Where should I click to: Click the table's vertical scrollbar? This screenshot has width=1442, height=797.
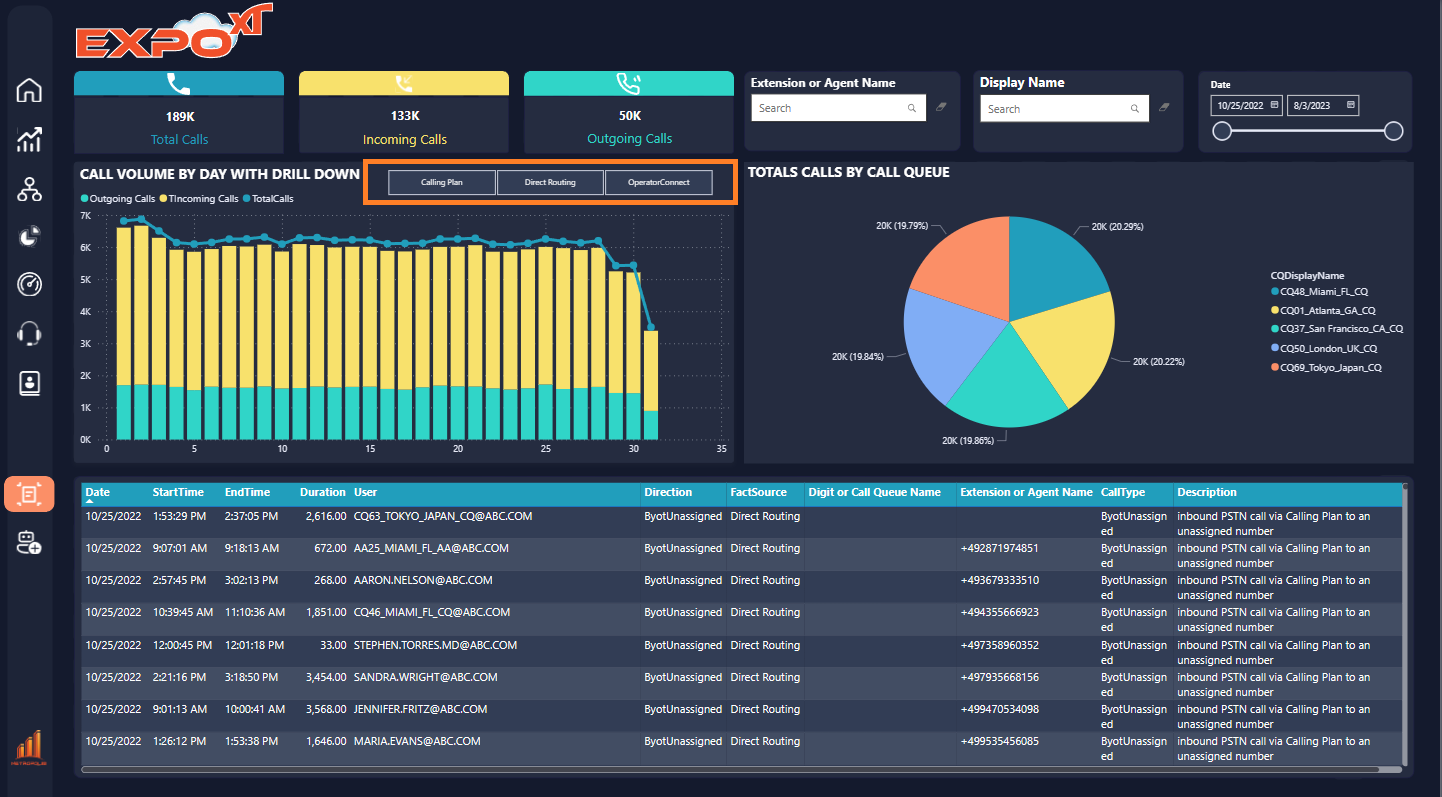1405,625
